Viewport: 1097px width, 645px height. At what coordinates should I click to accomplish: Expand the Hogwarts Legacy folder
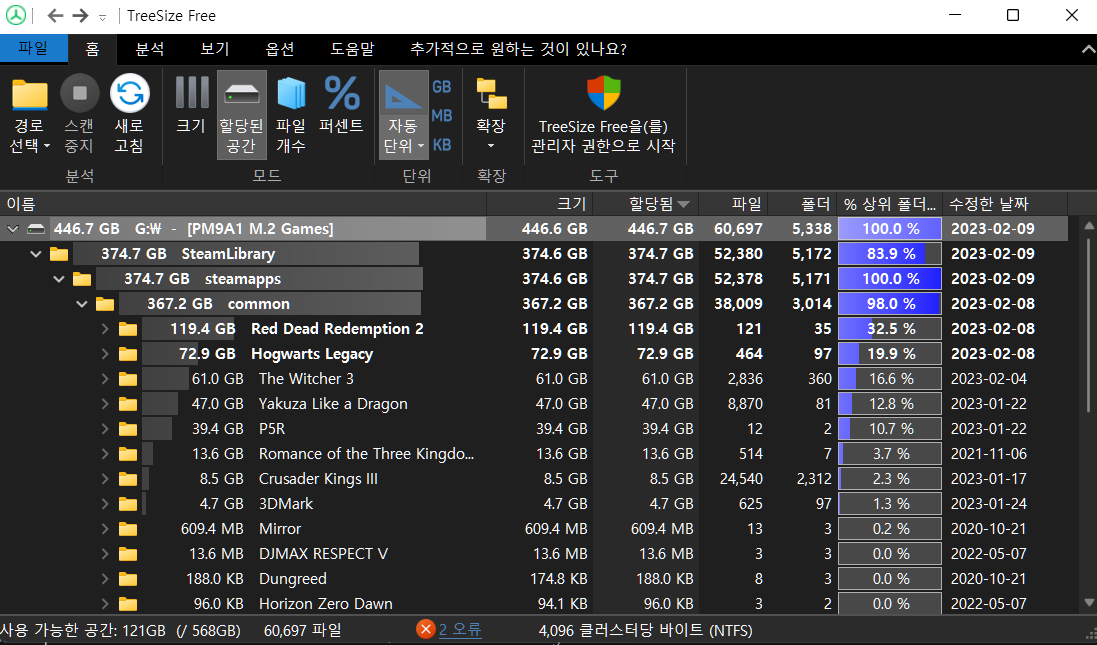(105, 354)
